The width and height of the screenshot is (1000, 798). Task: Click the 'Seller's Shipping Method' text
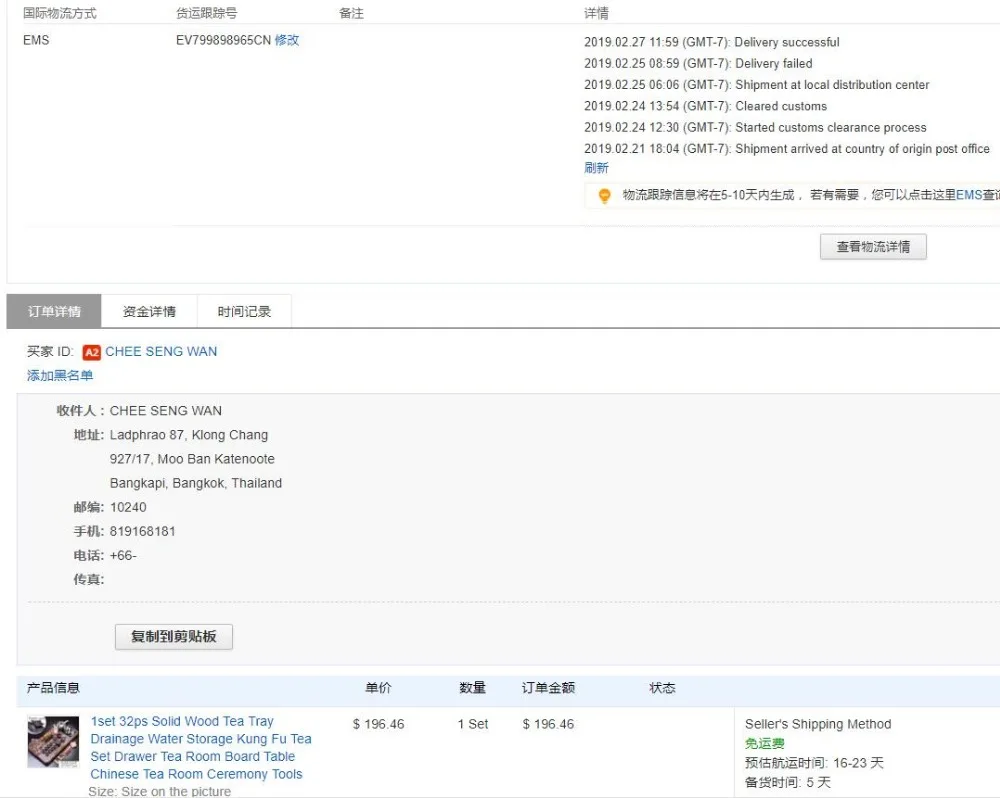pyautogui.click(x=818, y=724)
